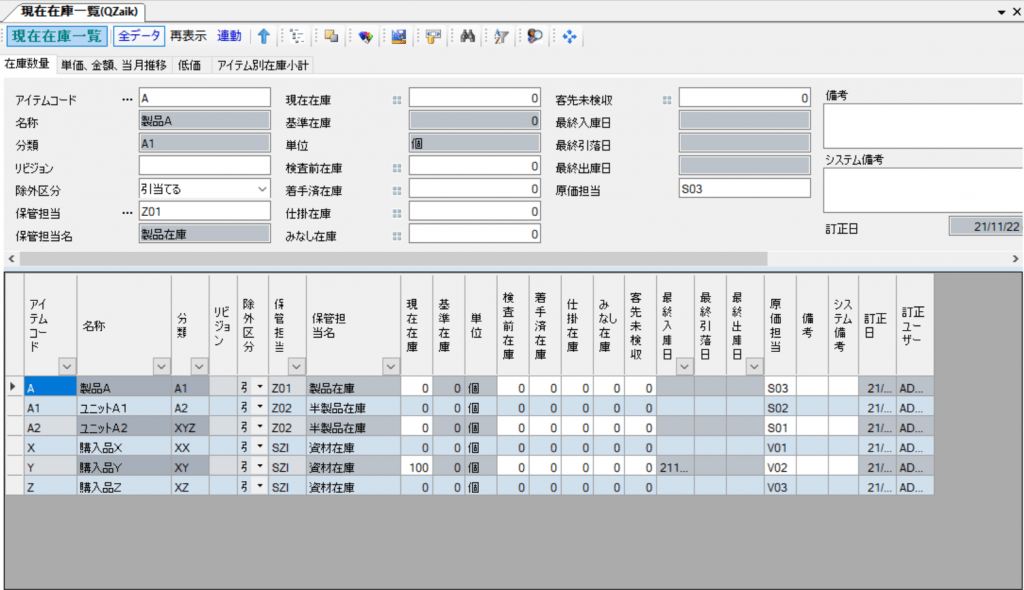Open the アイテムコード column filter dropdown
Image resolution: width=1024 pixels, height=590 pixels.
click(x=67, y=367)
